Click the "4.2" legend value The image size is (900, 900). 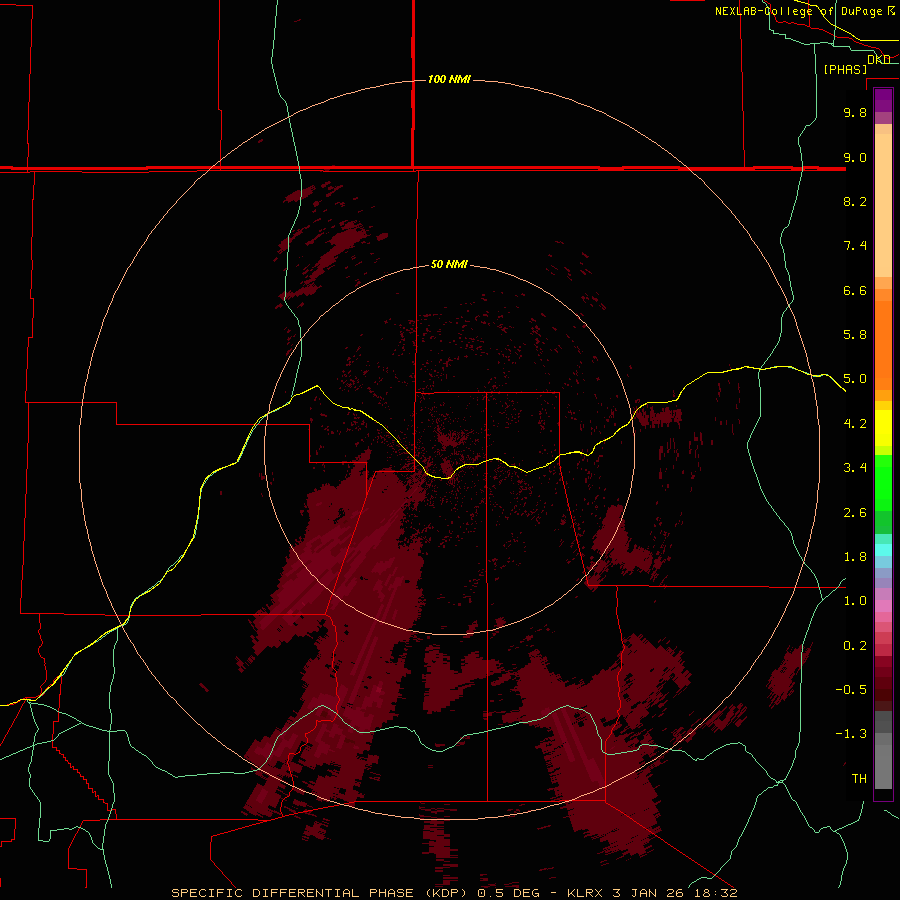point(855,424)
